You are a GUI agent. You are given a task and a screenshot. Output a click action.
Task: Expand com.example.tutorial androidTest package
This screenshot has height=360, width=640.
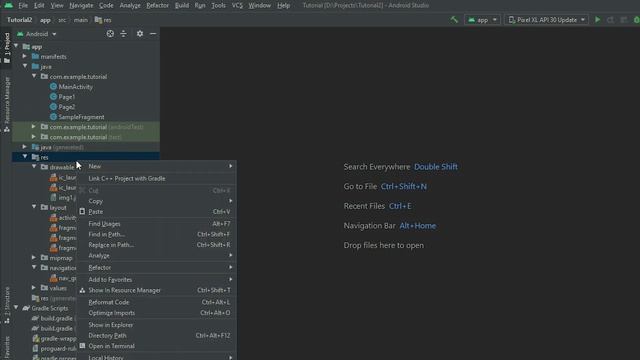pyautogui.click(x=34, y=127)
